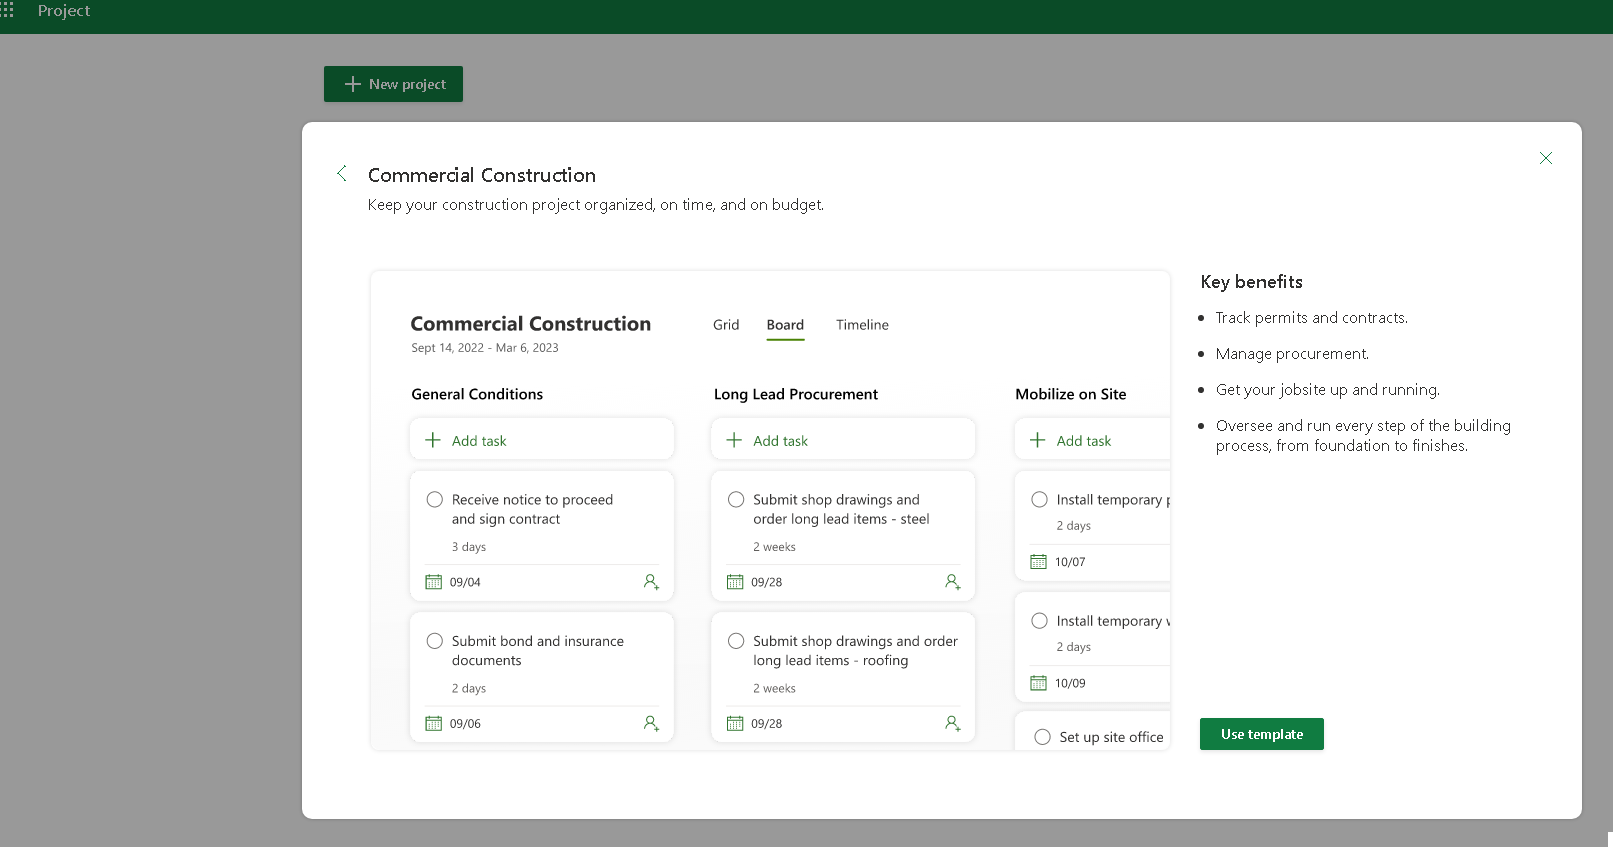Add task under General Conditions
Viewport: 1613px width, 848px height.
[x=542, y=440]
